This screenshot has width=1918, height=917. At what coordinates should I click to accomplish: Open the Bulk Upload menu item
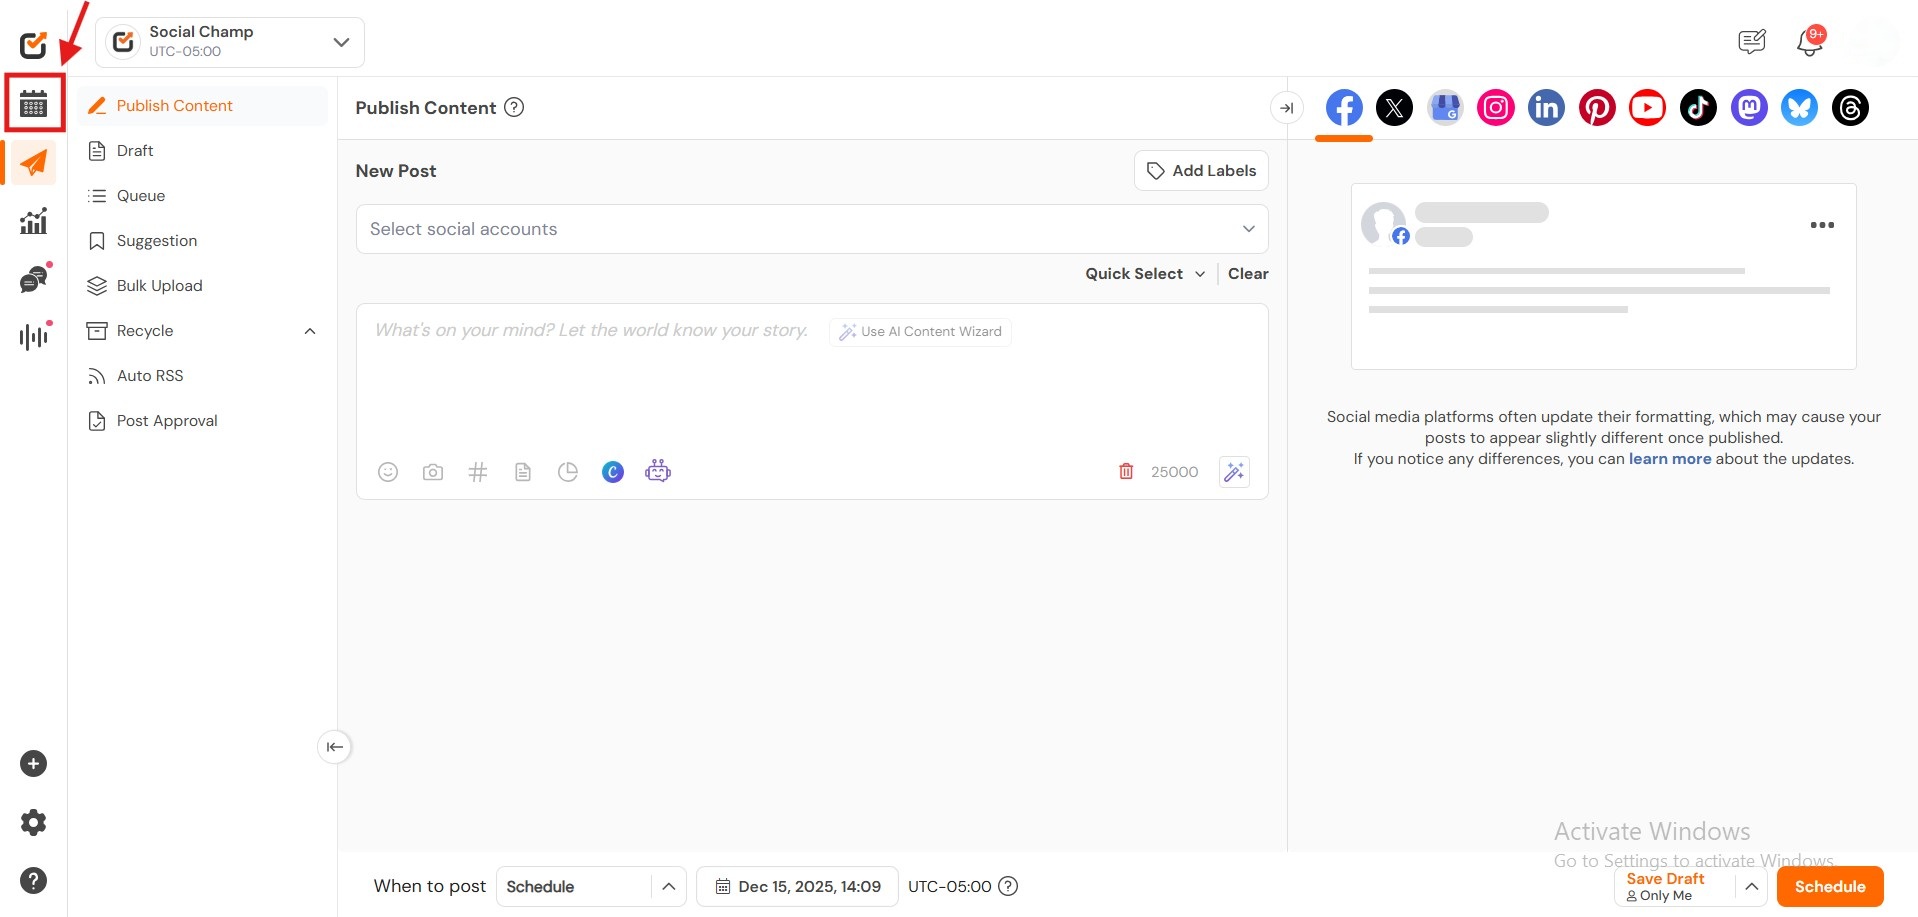(159, 286)
